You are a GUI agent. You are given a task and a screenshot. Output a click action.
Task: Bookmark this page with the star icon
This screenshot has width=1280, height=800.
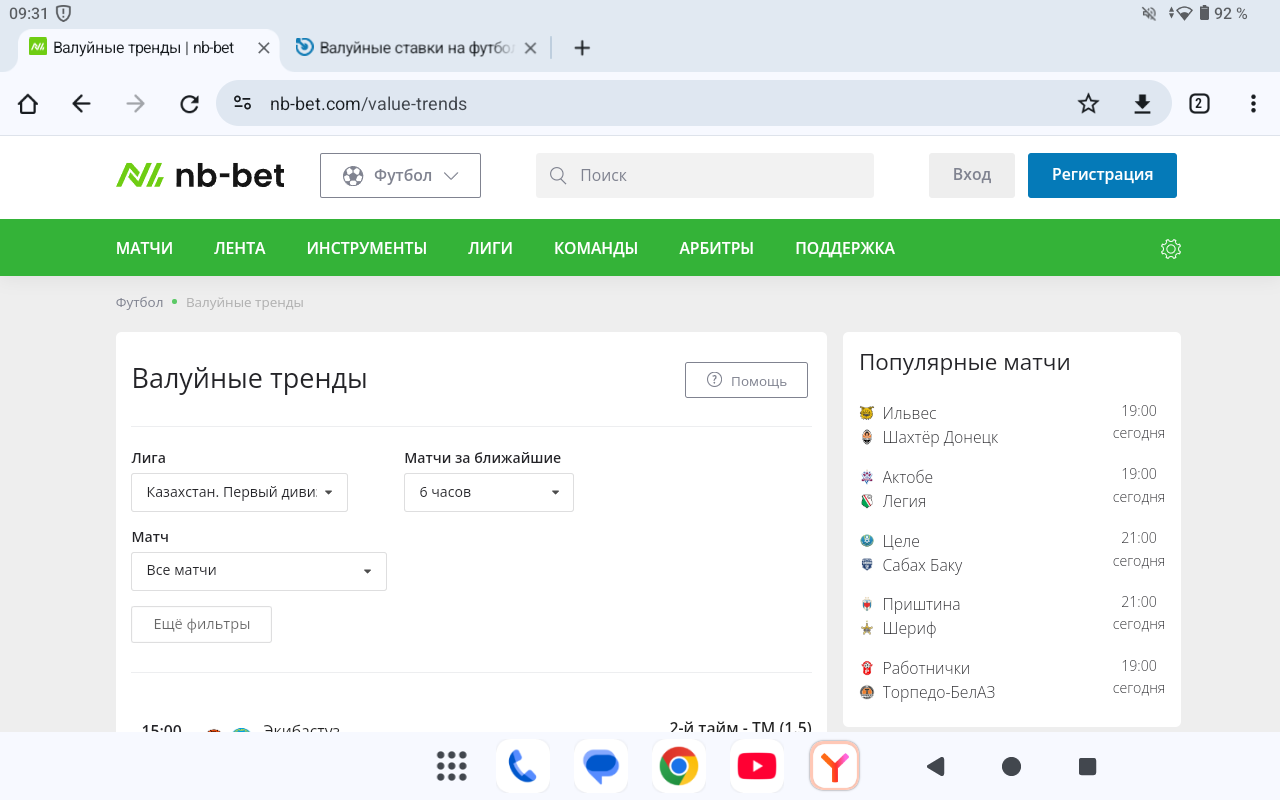click(x=1088, y=104)
